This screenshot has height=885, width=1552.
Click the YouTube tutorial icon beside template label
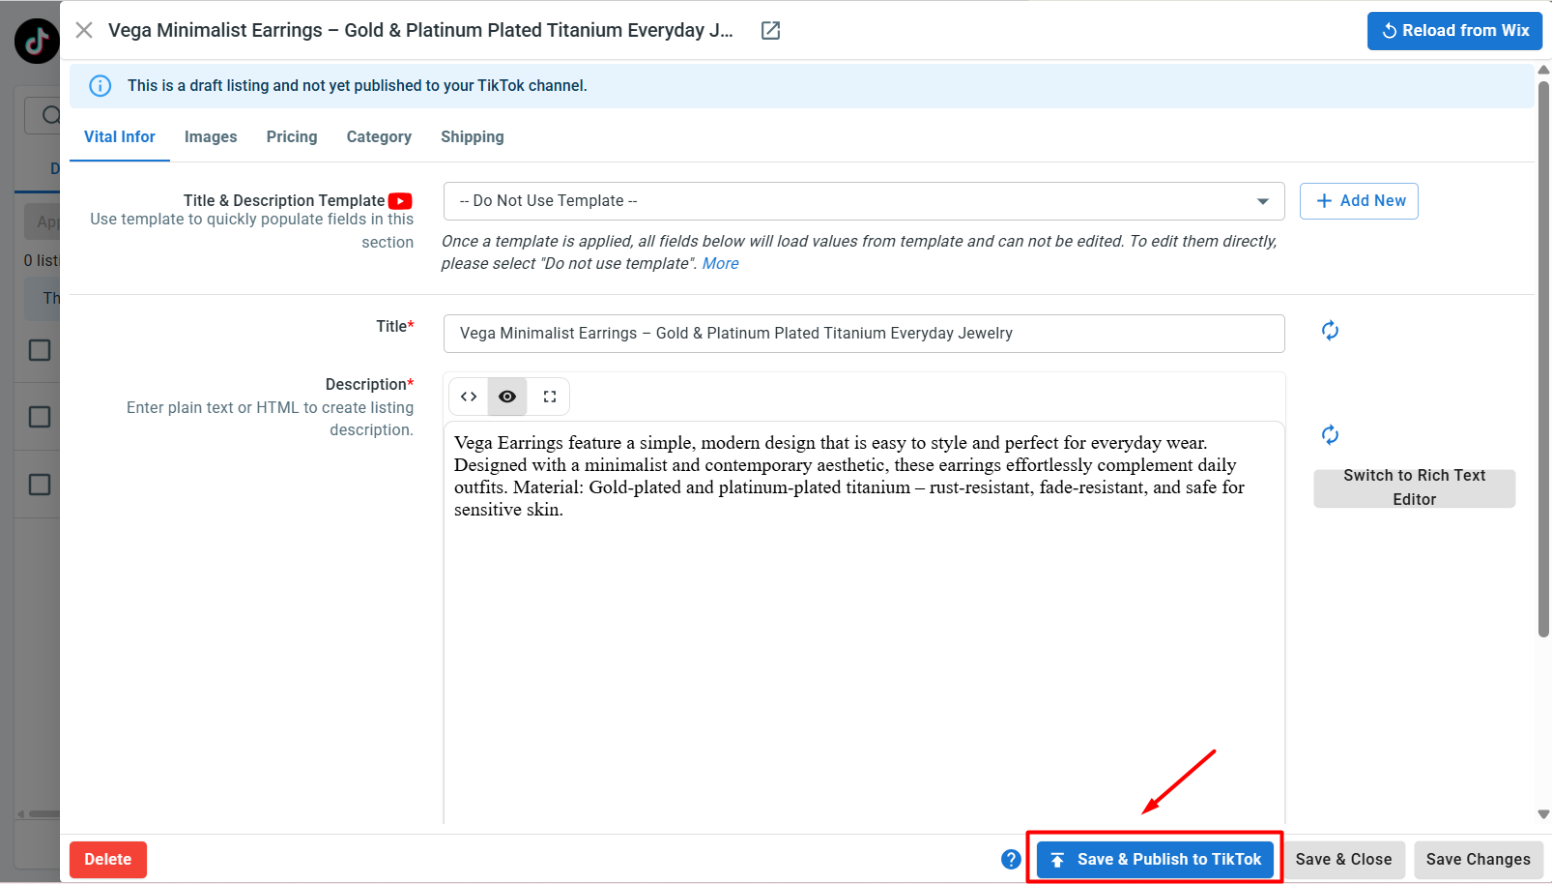pos(400,201)
